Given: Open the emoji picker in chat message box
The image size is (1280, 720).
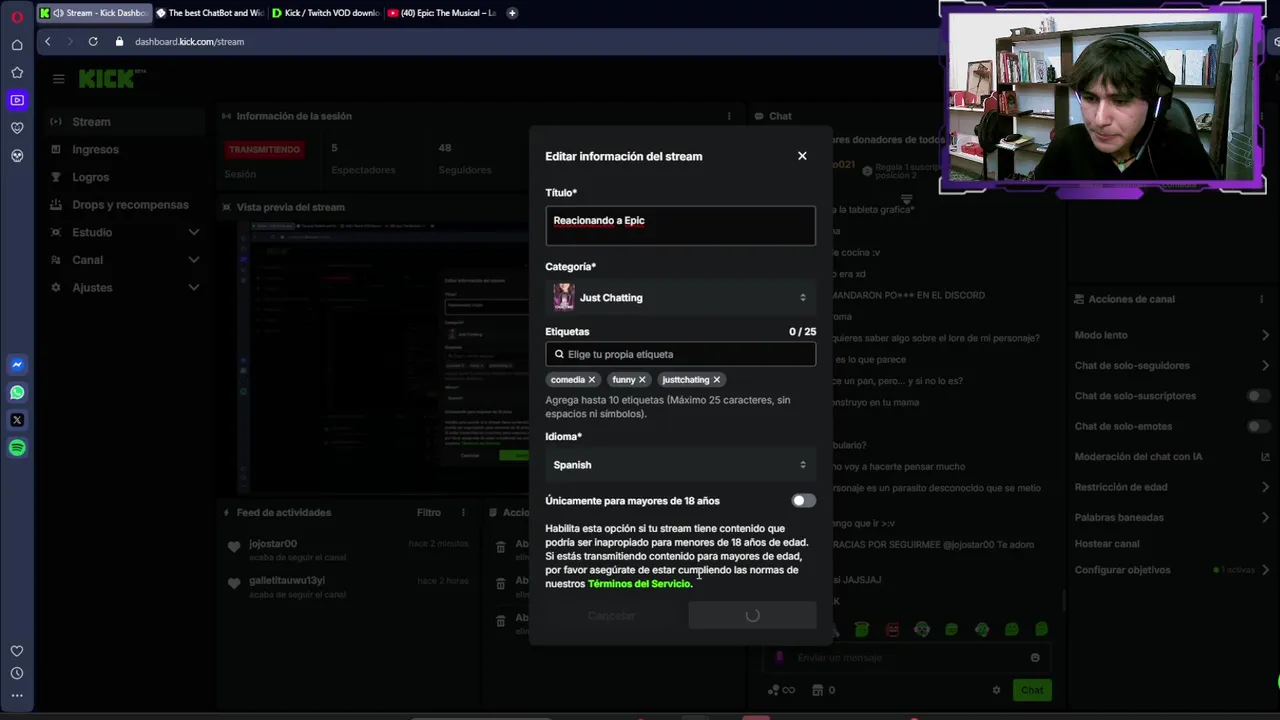Looking at the screenshot, I should [1035, 658].
